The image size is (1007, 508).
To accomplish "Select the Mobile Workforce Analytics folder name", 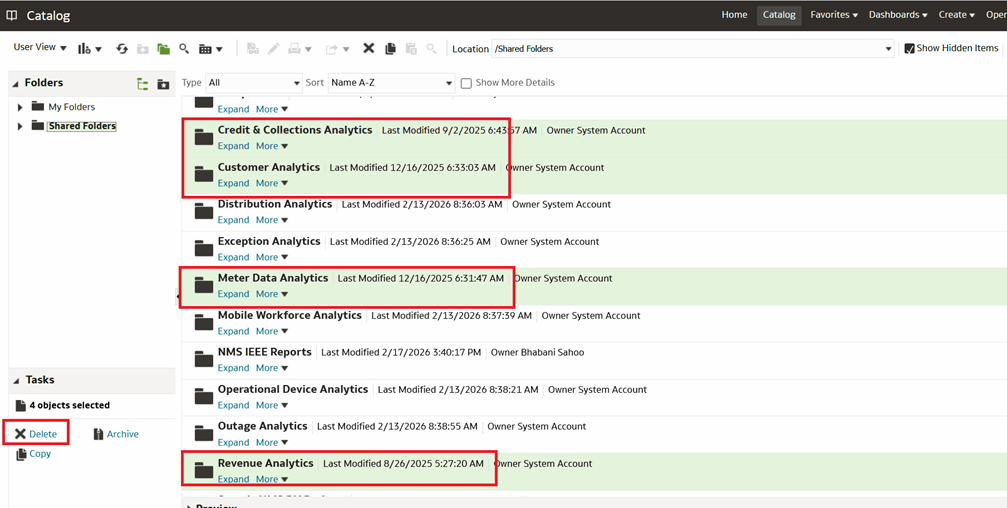I will point(290,315).
